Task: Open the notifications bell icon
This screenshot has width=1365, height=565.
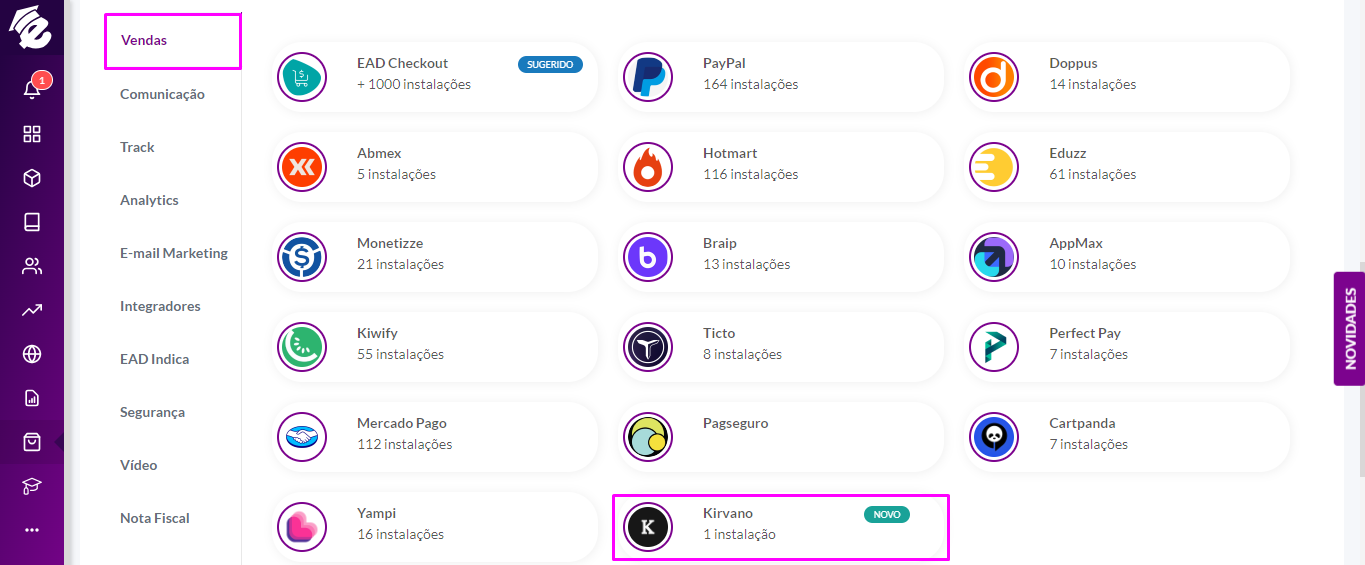Action: pyautogui.click(x=32, y=90)
